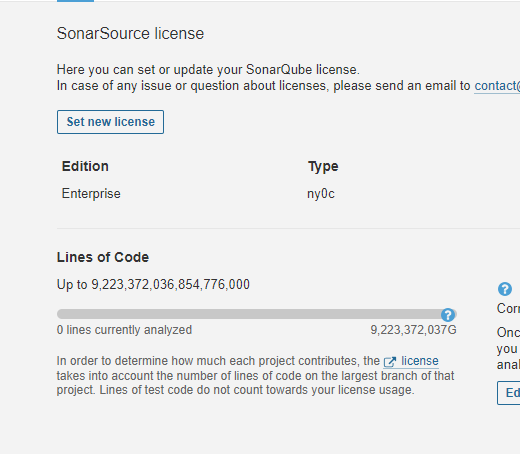The image size is (520, 454).
Task: Click the Enterprise edition value
Action: tap(91, 194)
